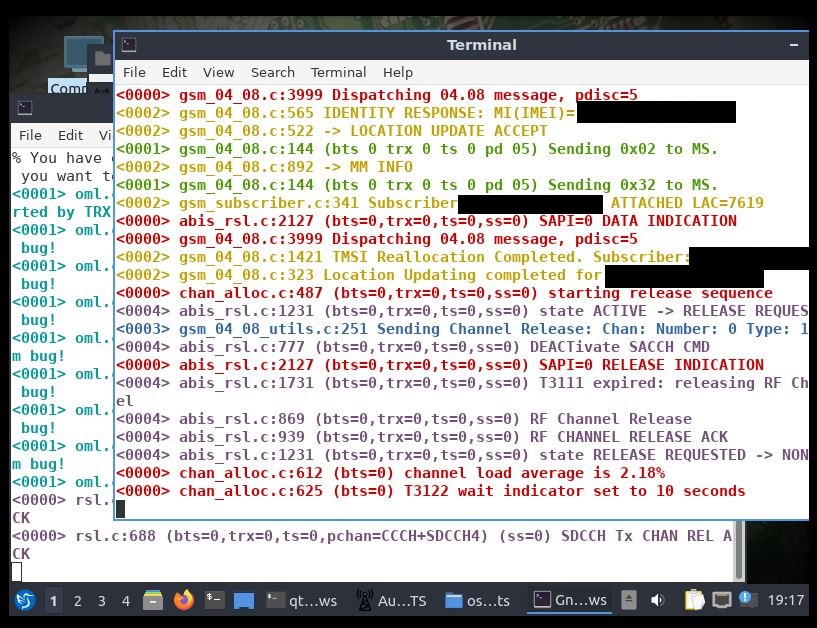The height and width of the screenshot is (628, 817).
Task: Open the volume control tray icon
Action: 657,600
